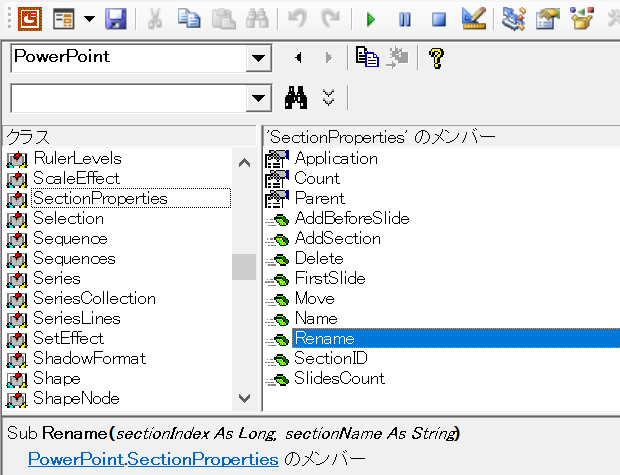
Task: Select the AddBeforeSlide member
Action: point(352,218)
